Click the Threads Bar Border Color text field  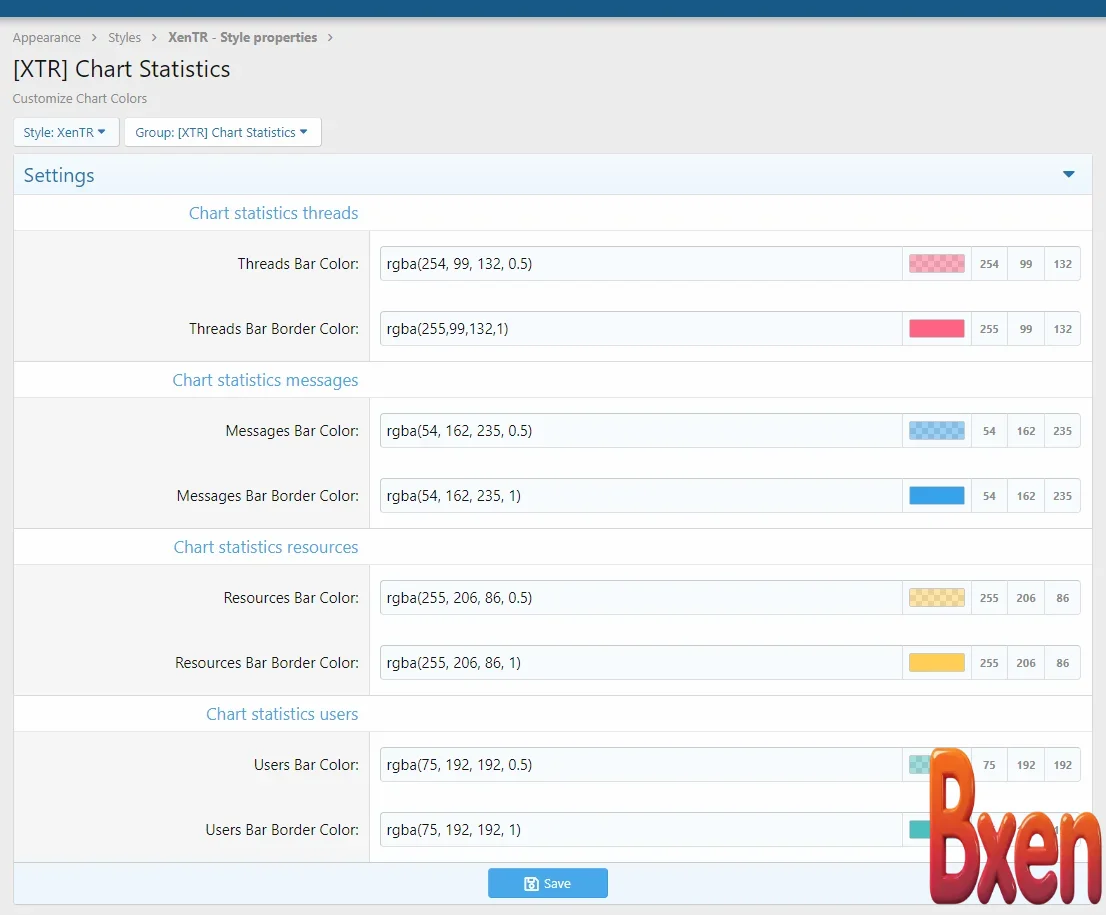[640, 328]
